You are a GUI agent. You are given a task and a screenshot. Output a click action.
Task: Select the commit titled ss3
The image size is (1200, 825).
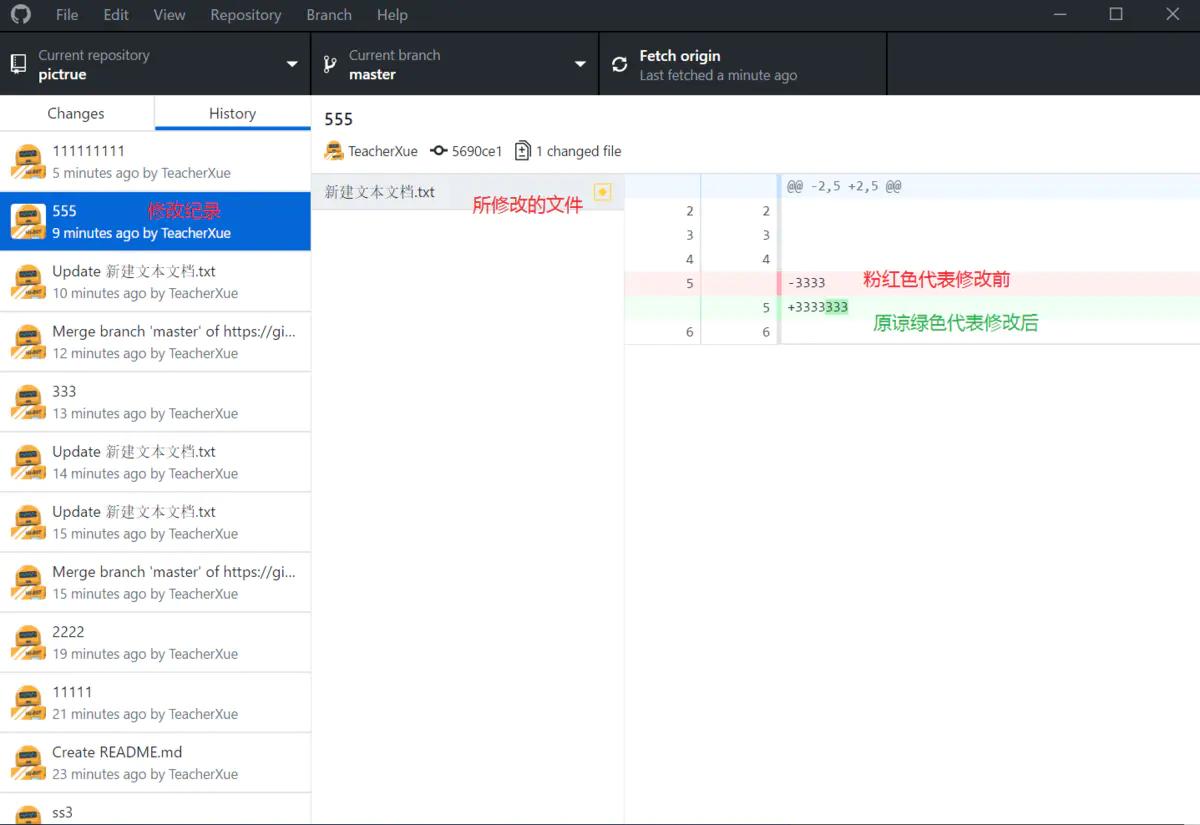point(155,809)
